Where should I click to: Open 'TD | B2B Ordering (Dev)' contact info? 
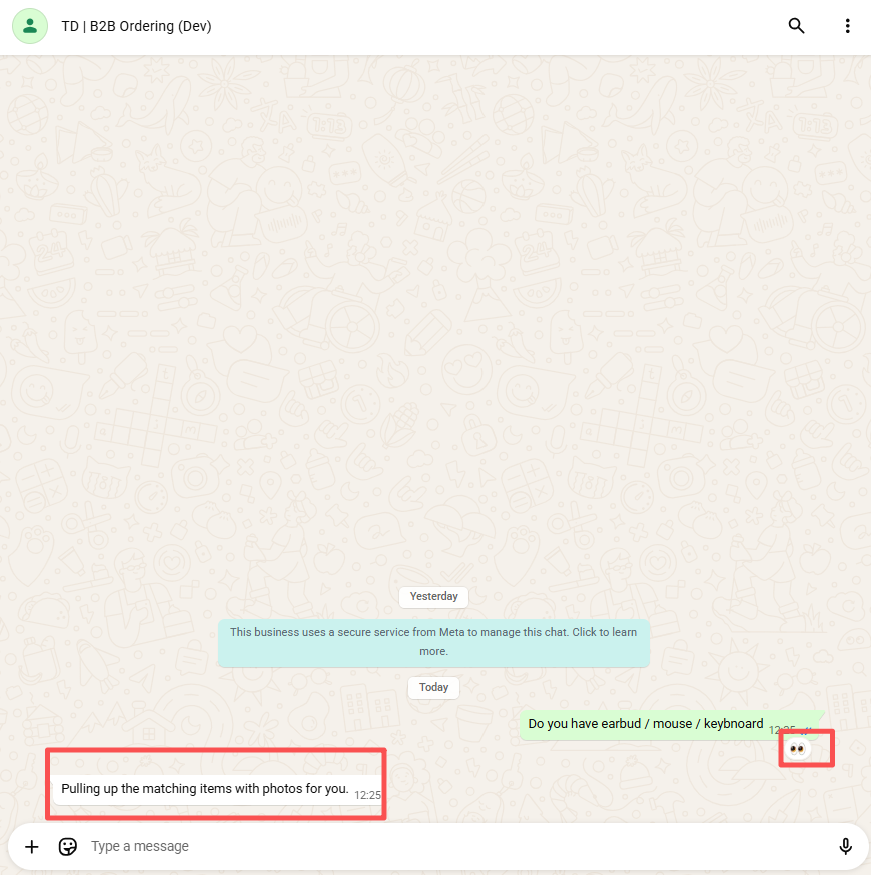pos(136,26)
